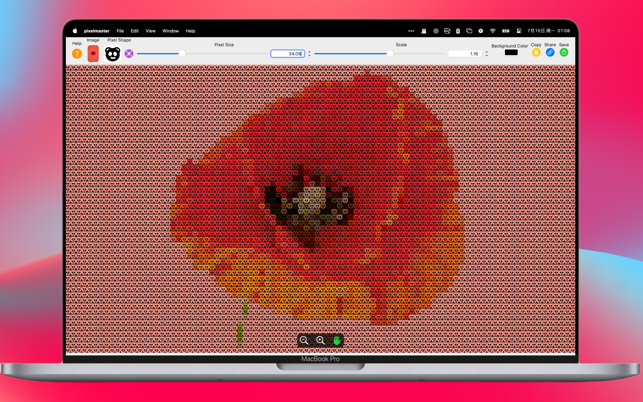643x402 pixels.
Task: Click the orange Help question mark icon
Action: [x=77, y=53]
